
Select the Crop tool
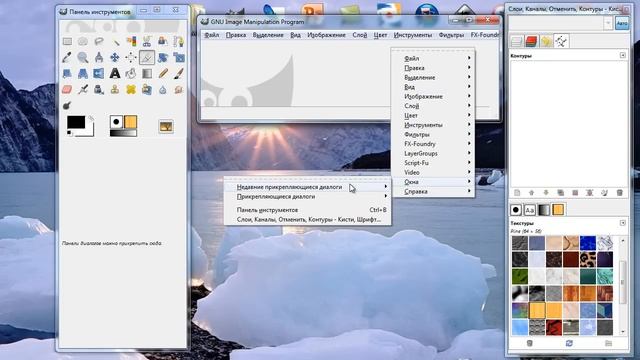pyautogui.click(x=147, y=57)
